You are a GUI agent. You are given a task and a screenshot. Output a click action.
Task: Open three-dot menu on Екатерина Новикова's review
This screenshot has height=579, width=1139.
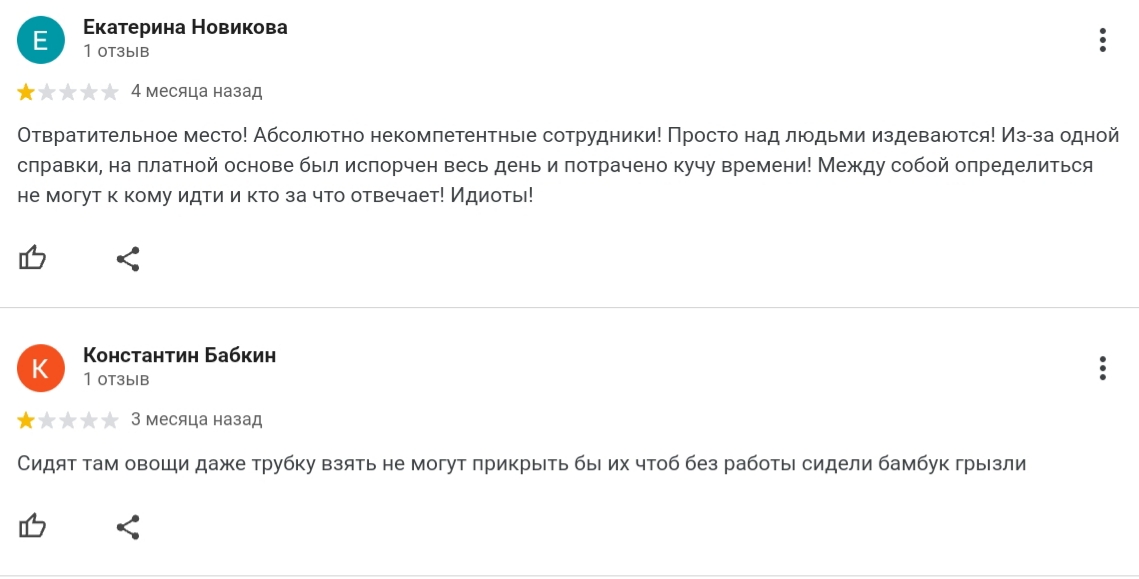click(x=1102, y=40)
